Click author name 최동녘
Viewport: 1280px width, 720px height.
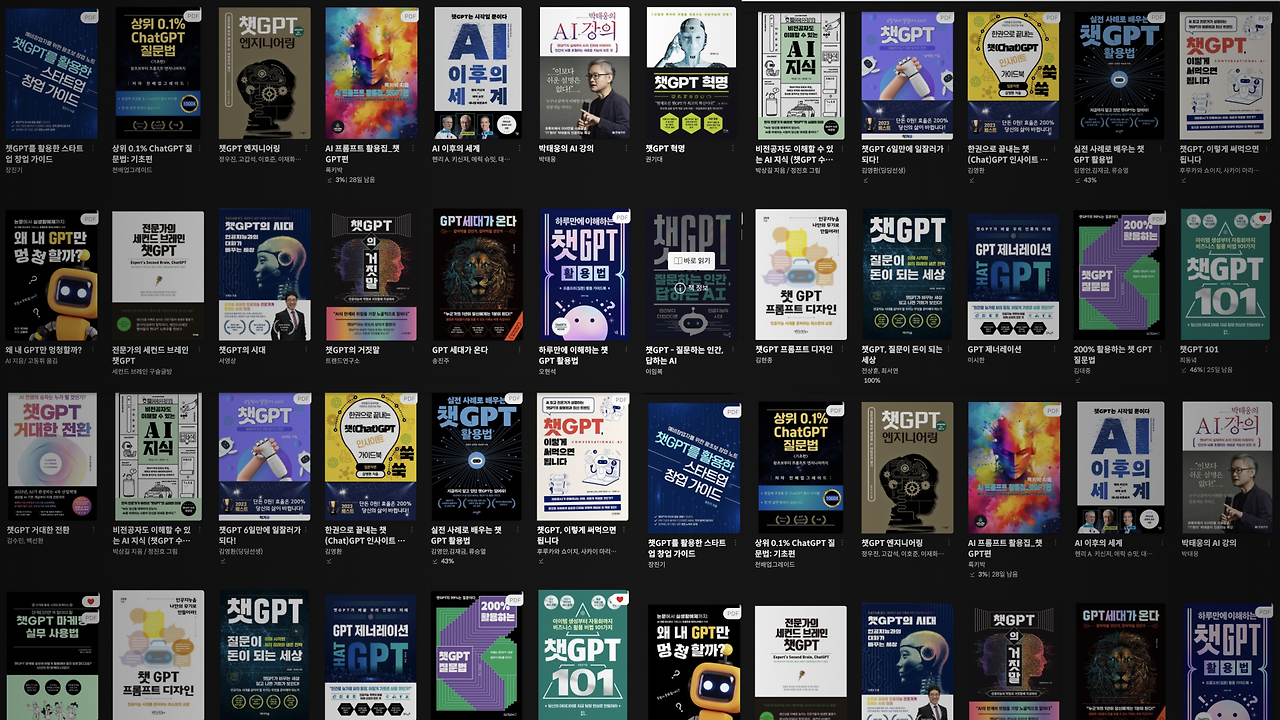tap(1189, 360)
